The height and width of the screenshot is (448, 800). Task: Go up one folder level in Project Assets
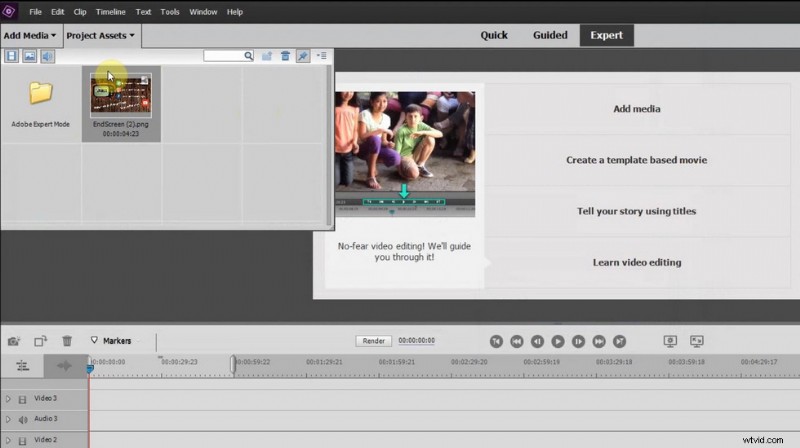point(267,56)
